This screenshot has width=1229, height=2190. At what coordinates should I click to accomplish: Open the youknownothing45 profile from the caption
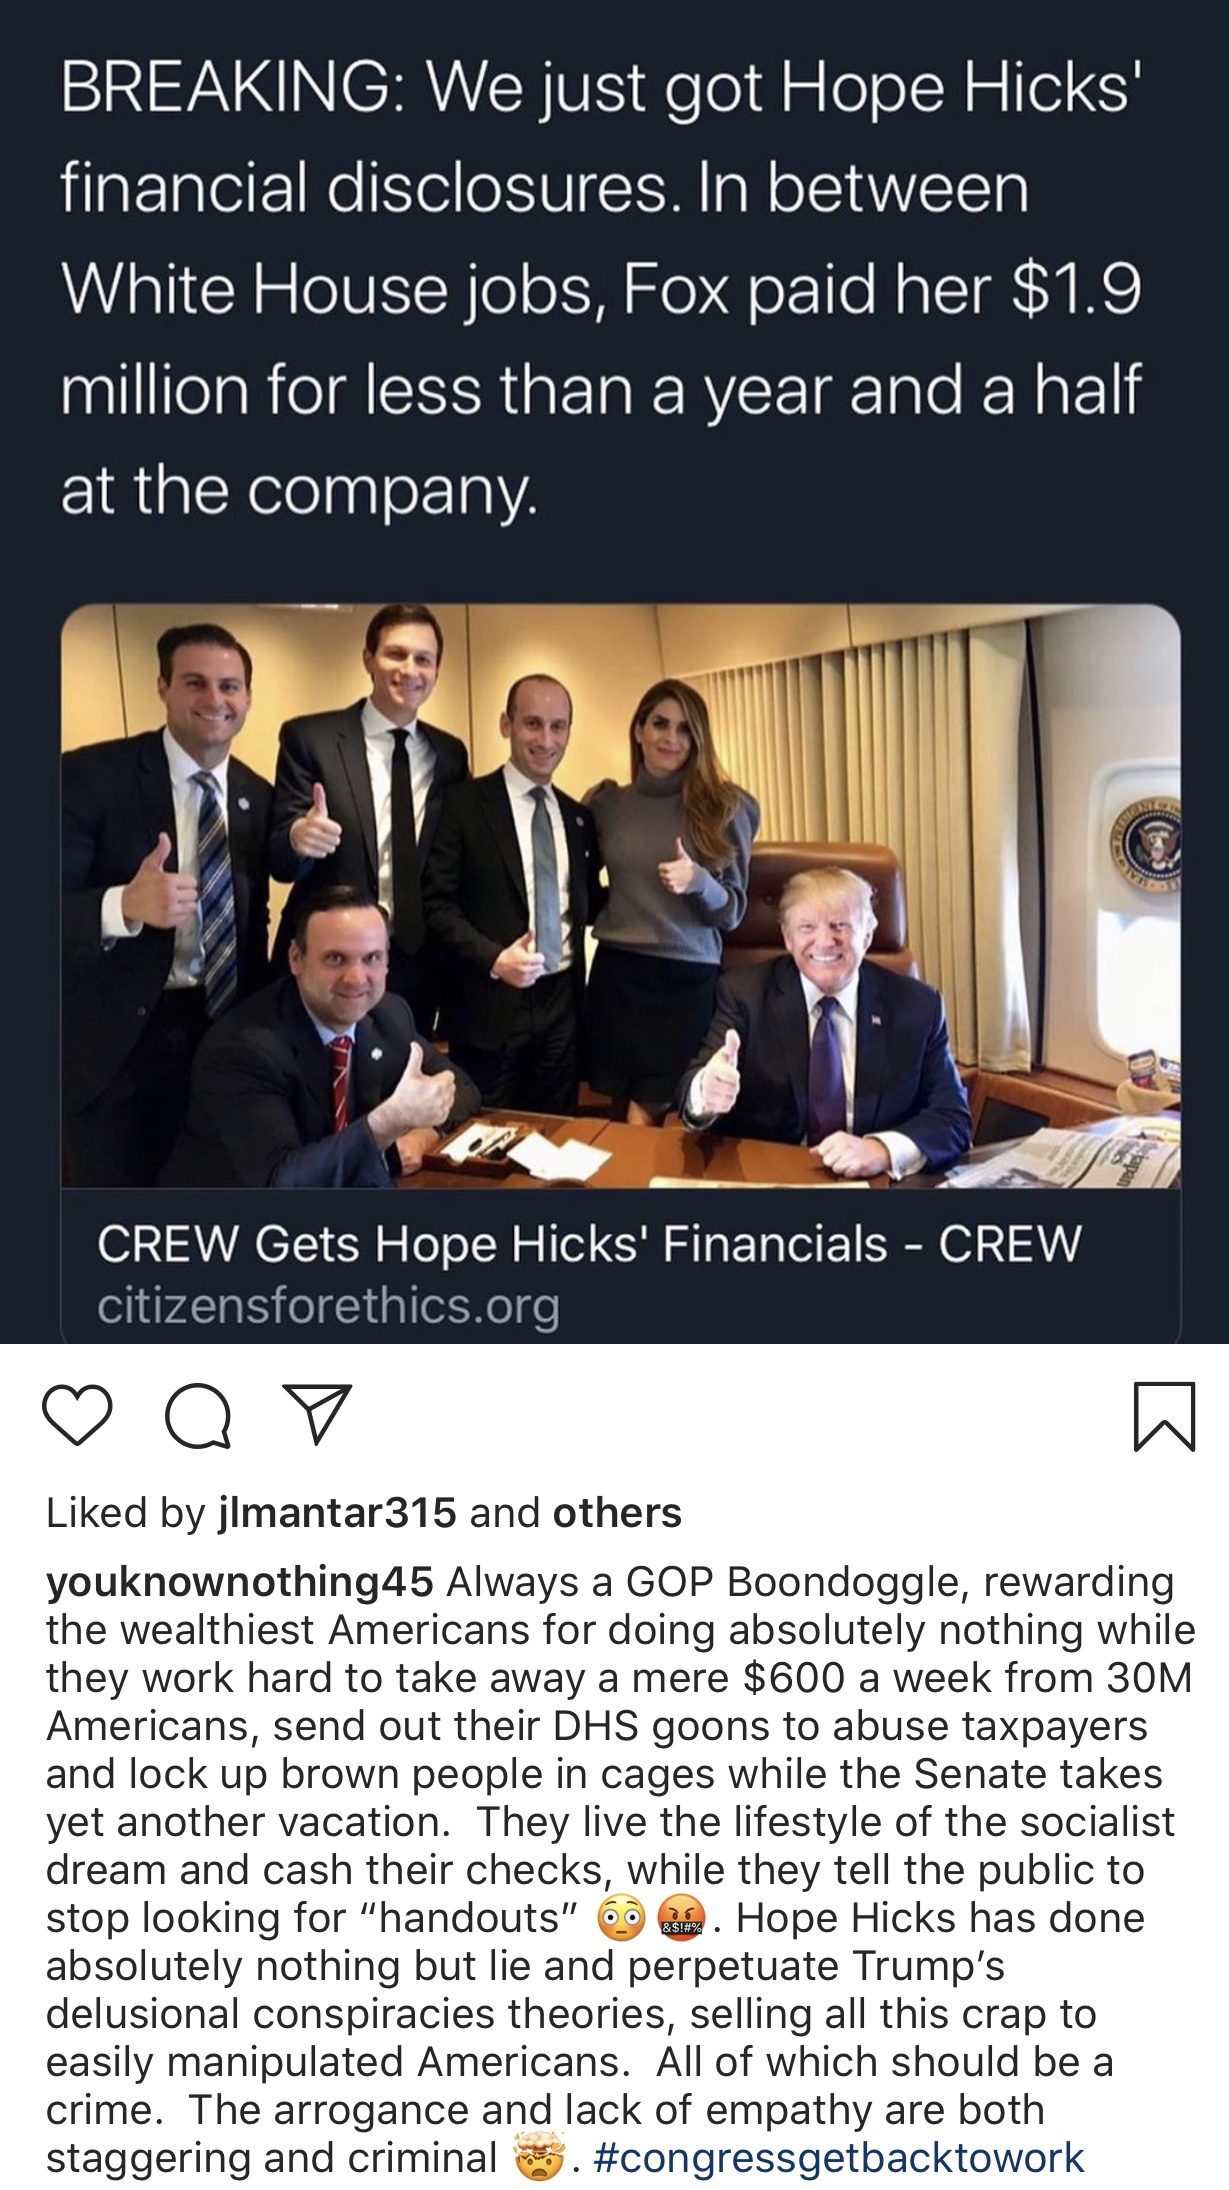pos(239,1582)
